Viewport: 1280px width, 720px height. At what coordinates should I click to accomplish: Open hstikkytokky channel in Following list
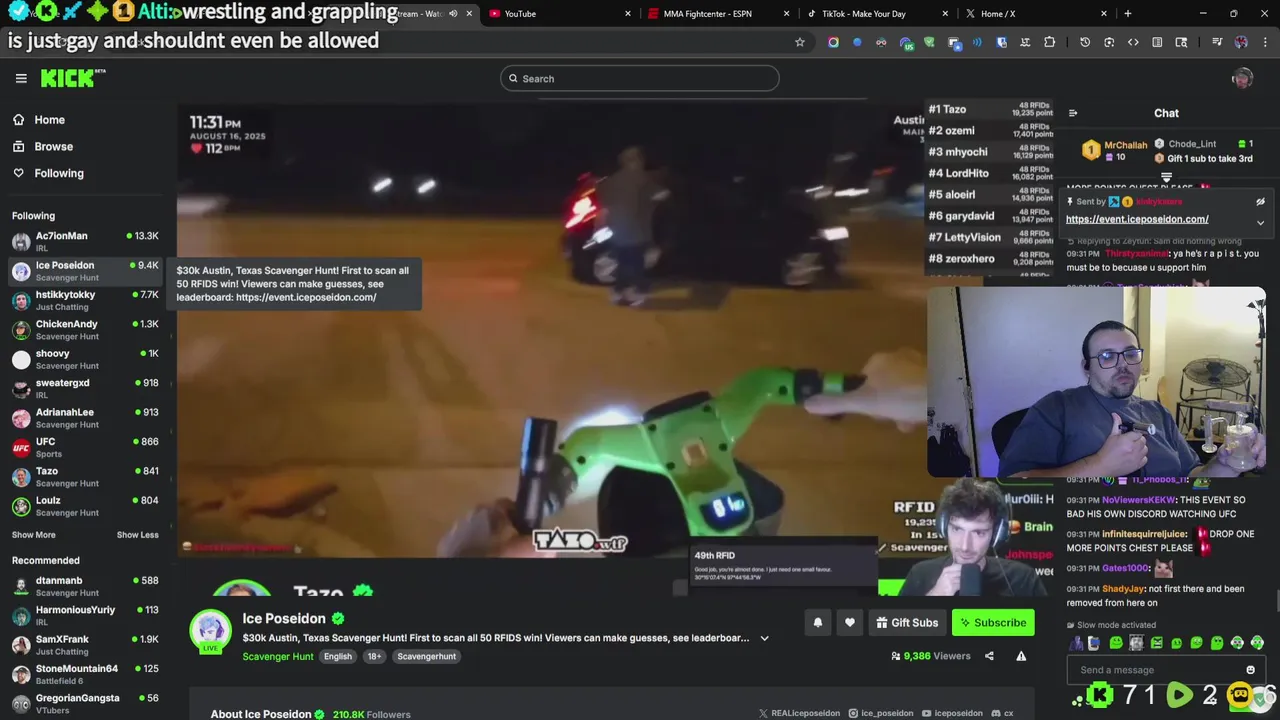(85, 300)
